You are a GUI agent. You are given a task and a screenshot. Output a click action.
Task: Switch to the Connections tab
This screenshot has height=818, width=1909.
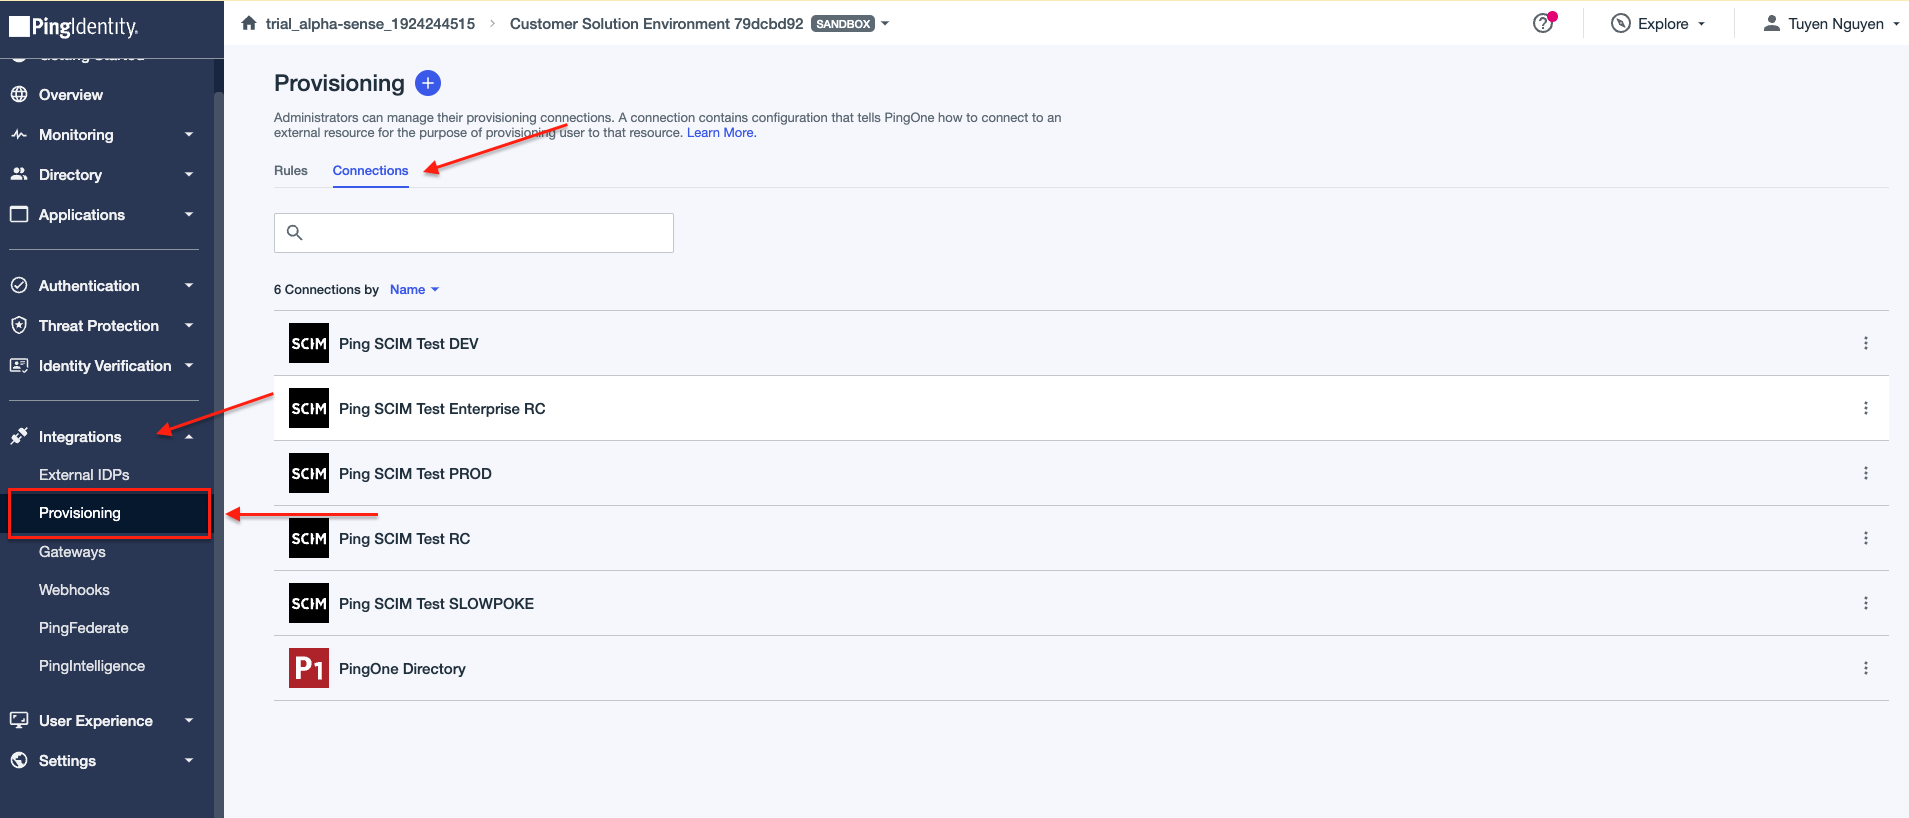point(370,170)
